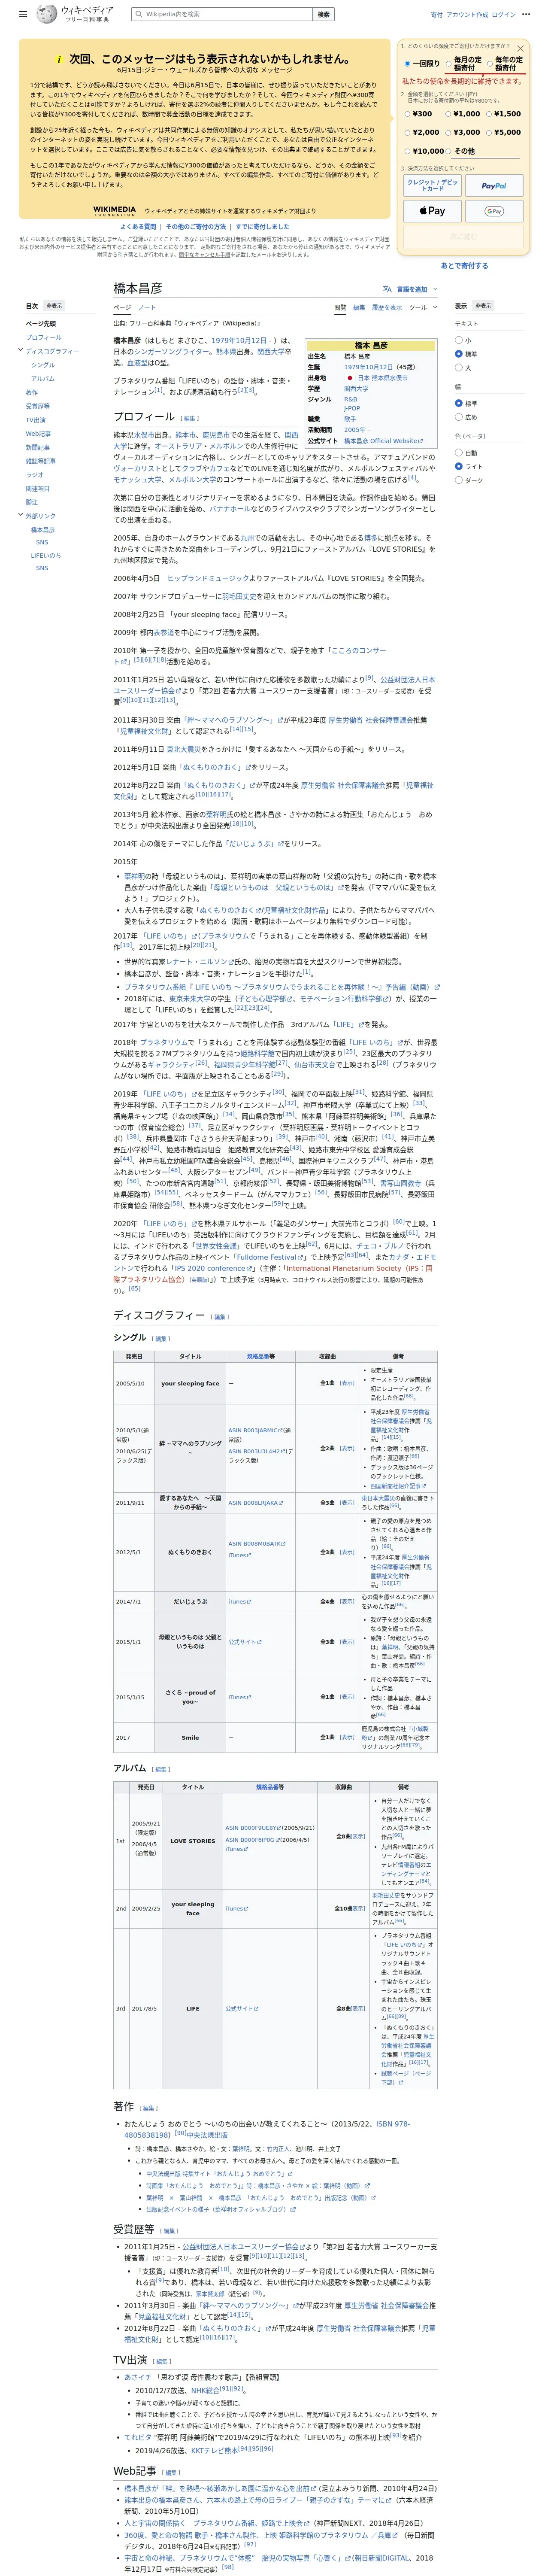The image size is (551, 2576).
Task: Jump to プロフィール in contents sidebar
Action: tap(44, 338)
